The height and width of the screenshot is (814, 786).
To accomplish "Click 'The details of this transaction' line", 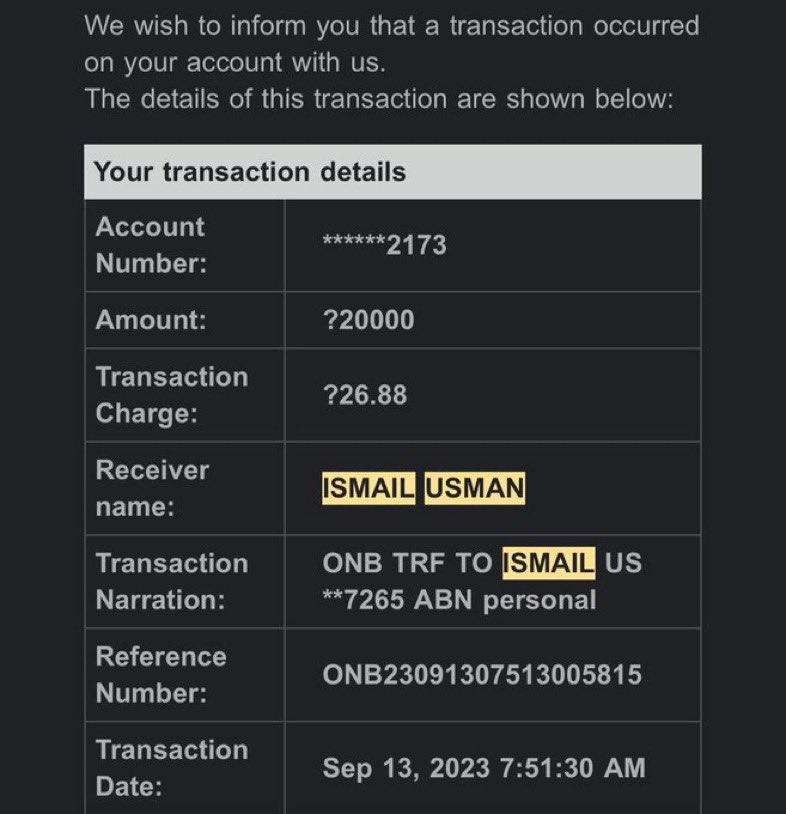I will tap(379, 99).
